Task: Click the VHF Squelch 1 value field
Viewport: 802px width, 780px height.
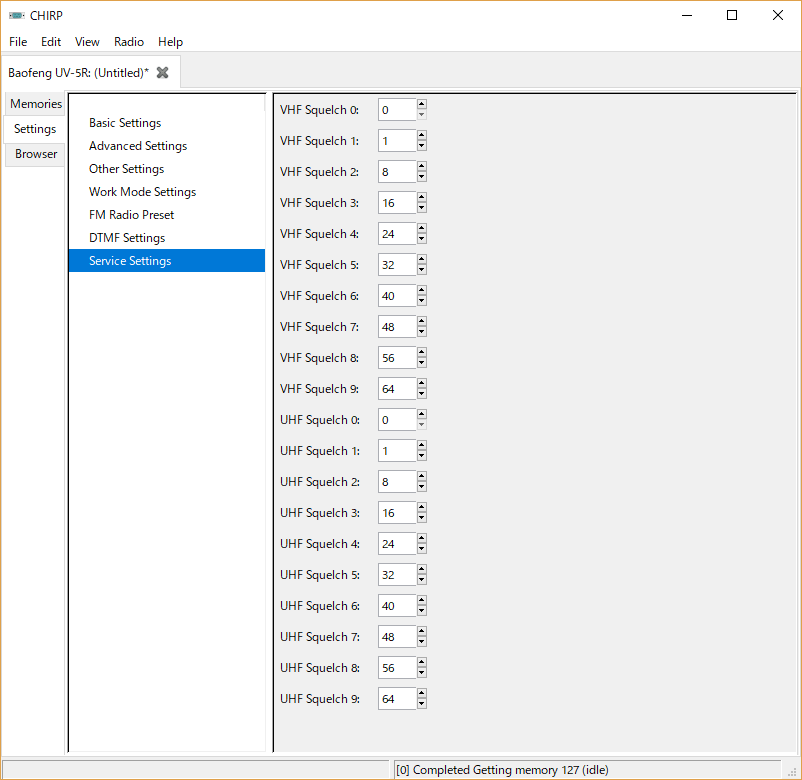Action: click(x=397, y=141)
